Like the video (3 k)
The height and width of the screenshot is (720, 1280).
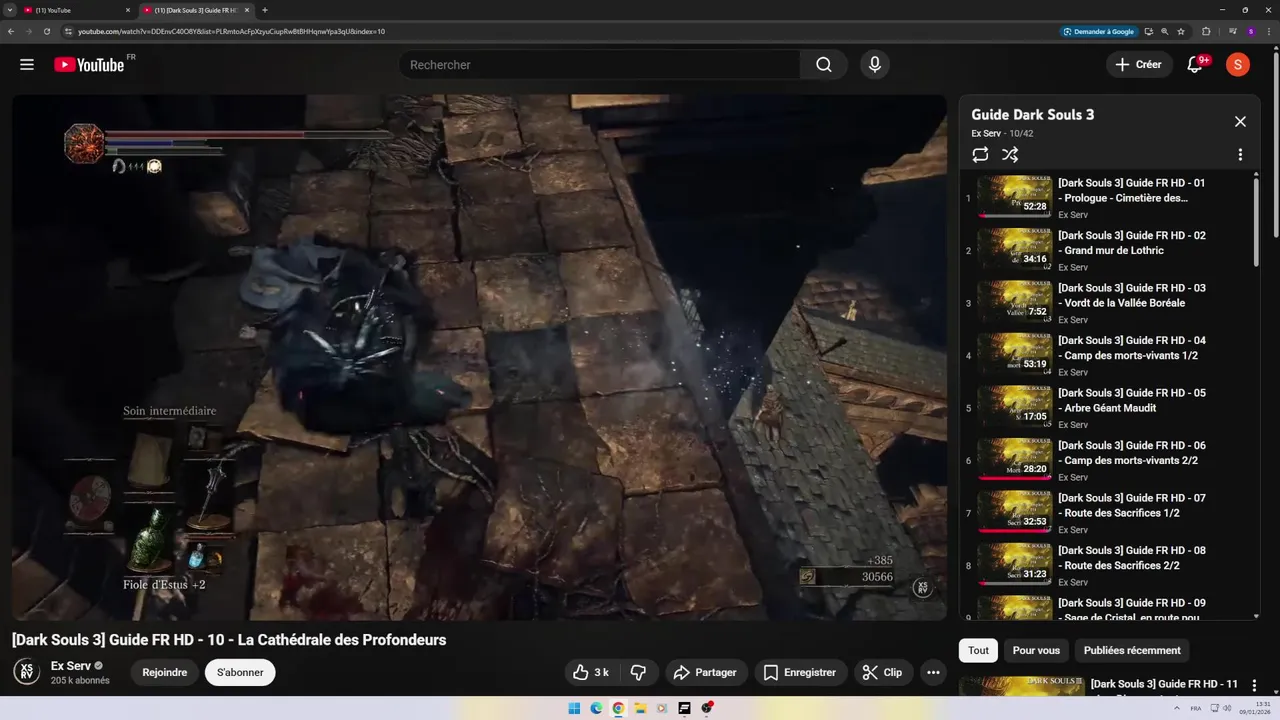(591, 673)
